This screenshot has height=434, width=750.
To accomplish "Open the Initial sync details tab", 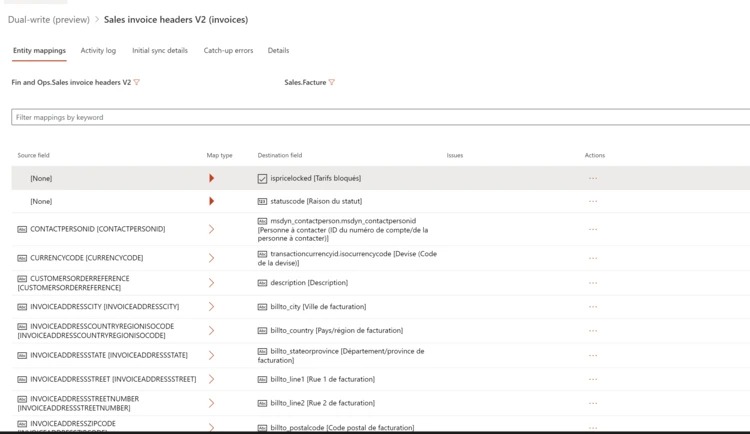I will click(160, 50).
